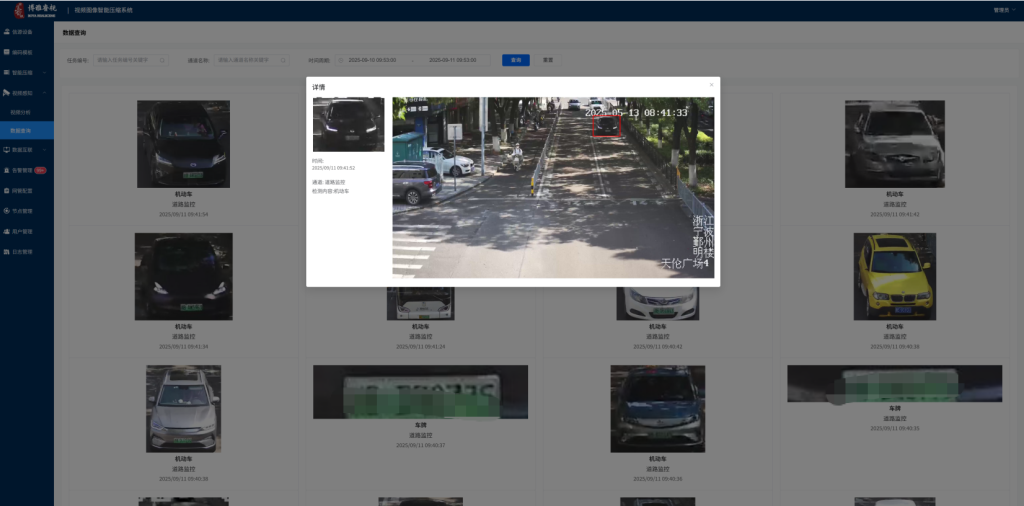
Task: Click the 节点管理 sidebar icon
Action: point(7,211)
